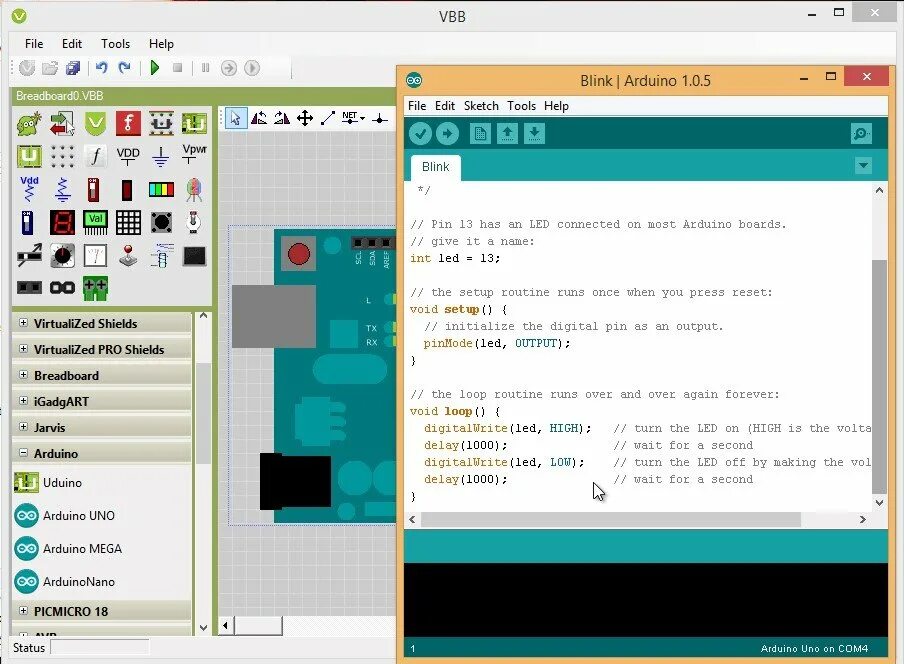
Task: Click the component list scroll down arrow
Action: click(x=203, y=627)
